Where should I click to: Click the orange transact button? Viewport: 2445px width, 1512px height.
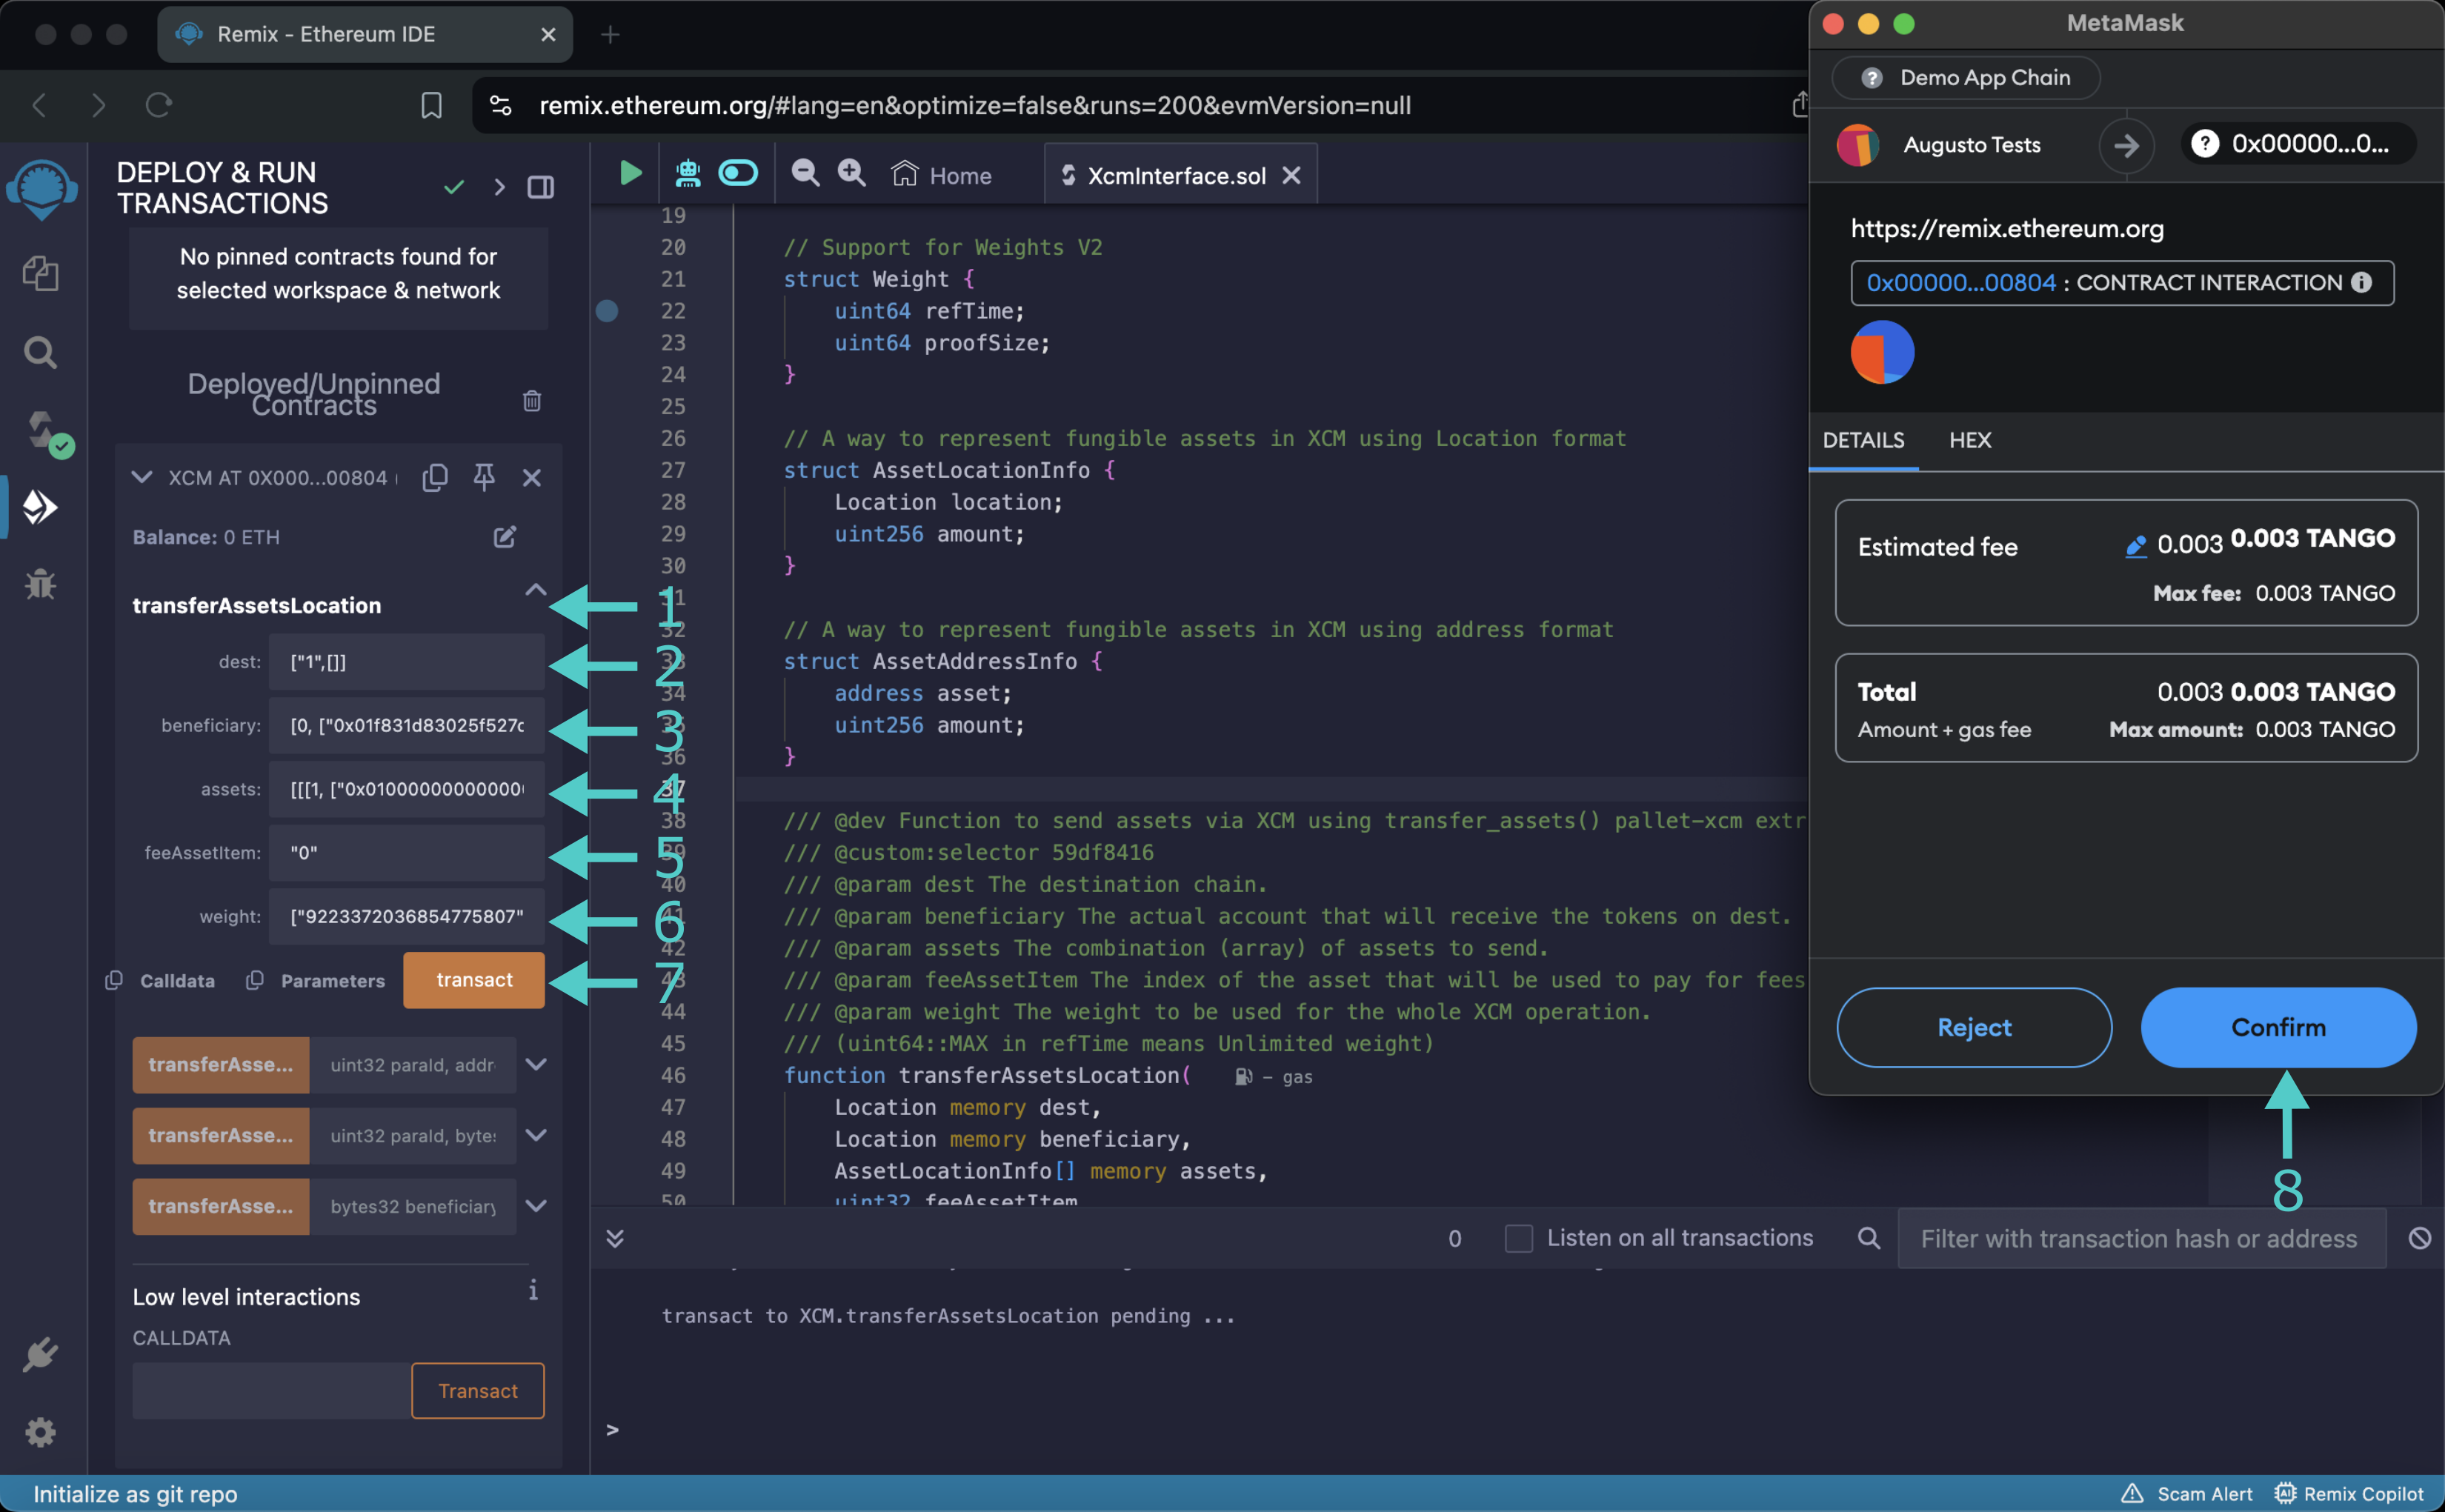(x=474, y=980)
